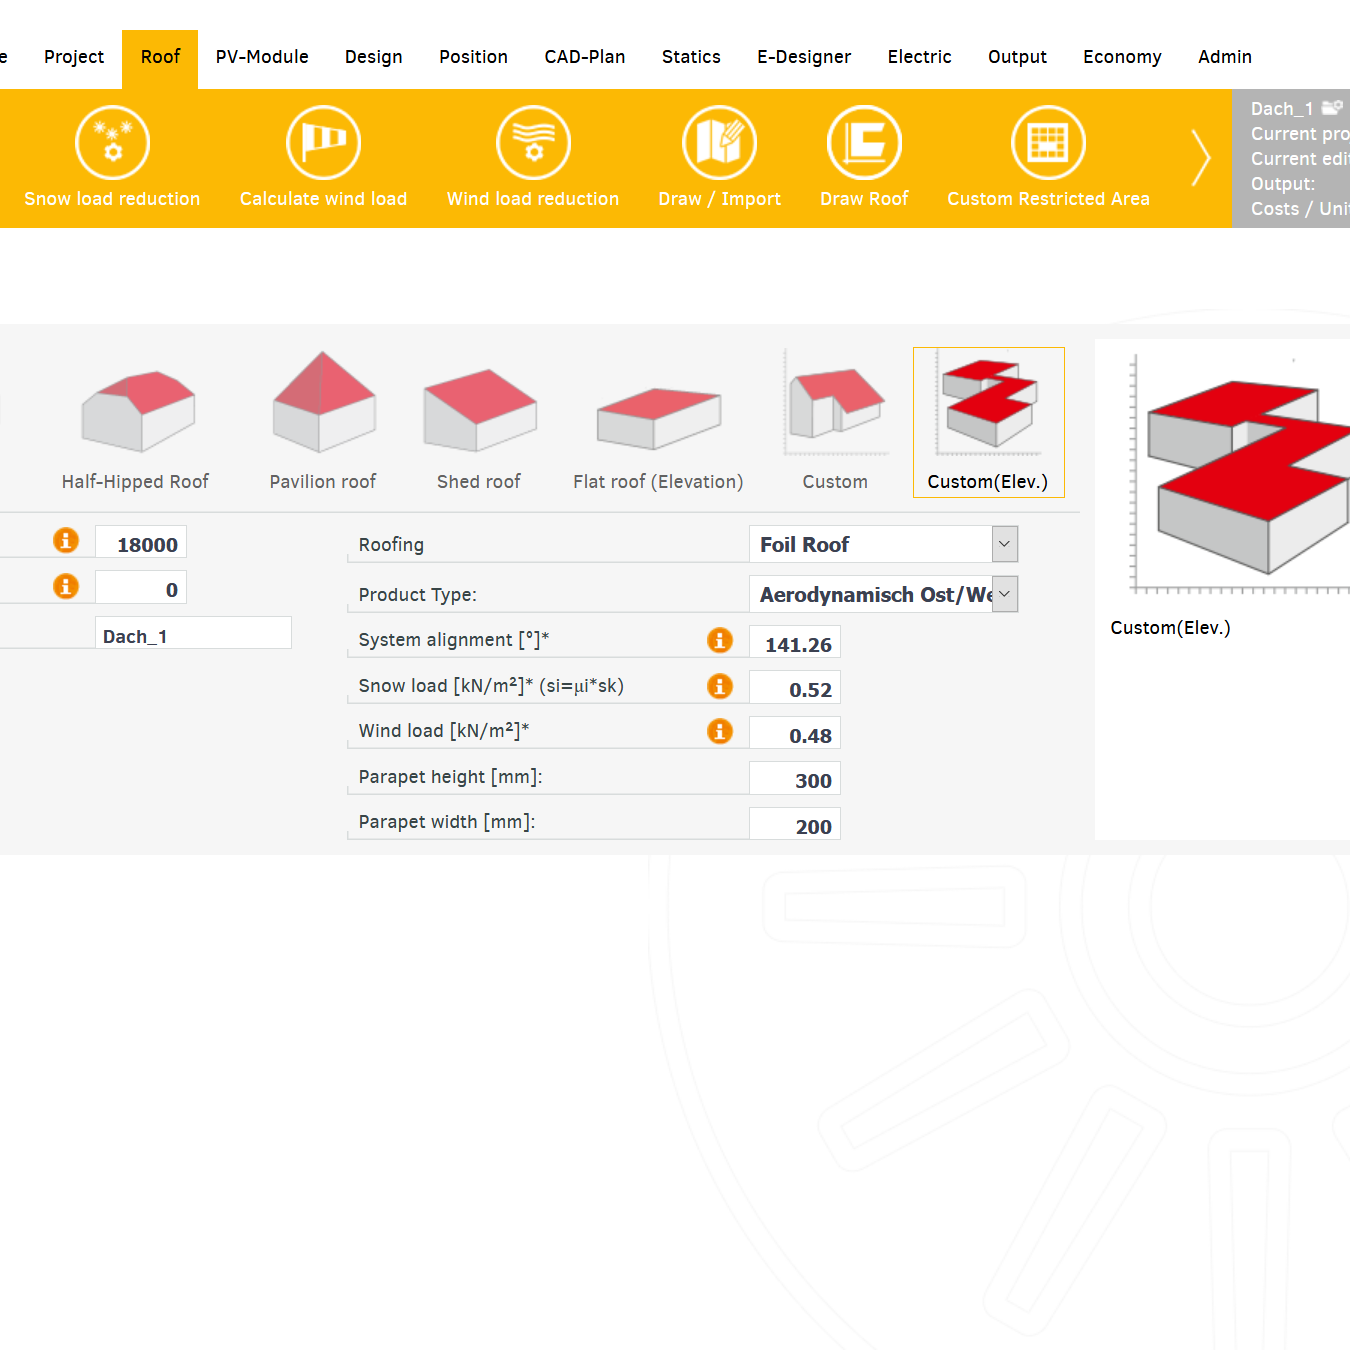This screenshot has width=1350, height=1350.
Task: Click the info icon beside System alignment
Action: click(x=720, y=640)
